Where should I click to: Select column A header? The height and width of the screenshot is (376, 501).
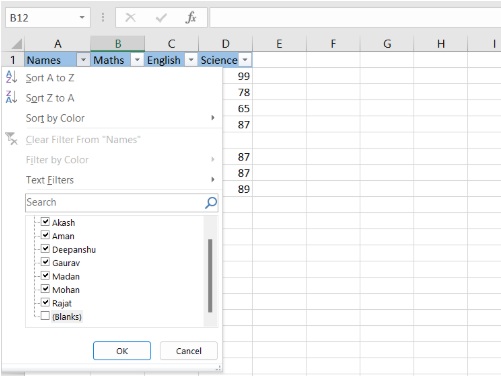pos(58,44)
